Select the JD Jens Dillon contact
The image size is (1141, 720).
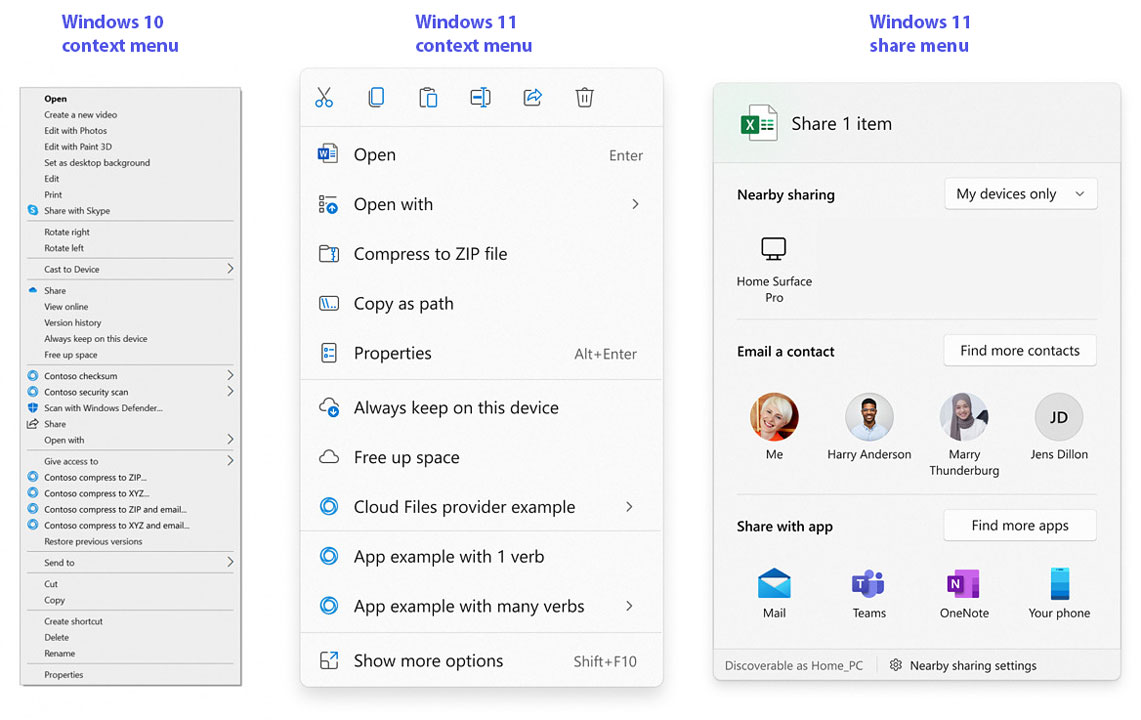tap(1059, 416)
